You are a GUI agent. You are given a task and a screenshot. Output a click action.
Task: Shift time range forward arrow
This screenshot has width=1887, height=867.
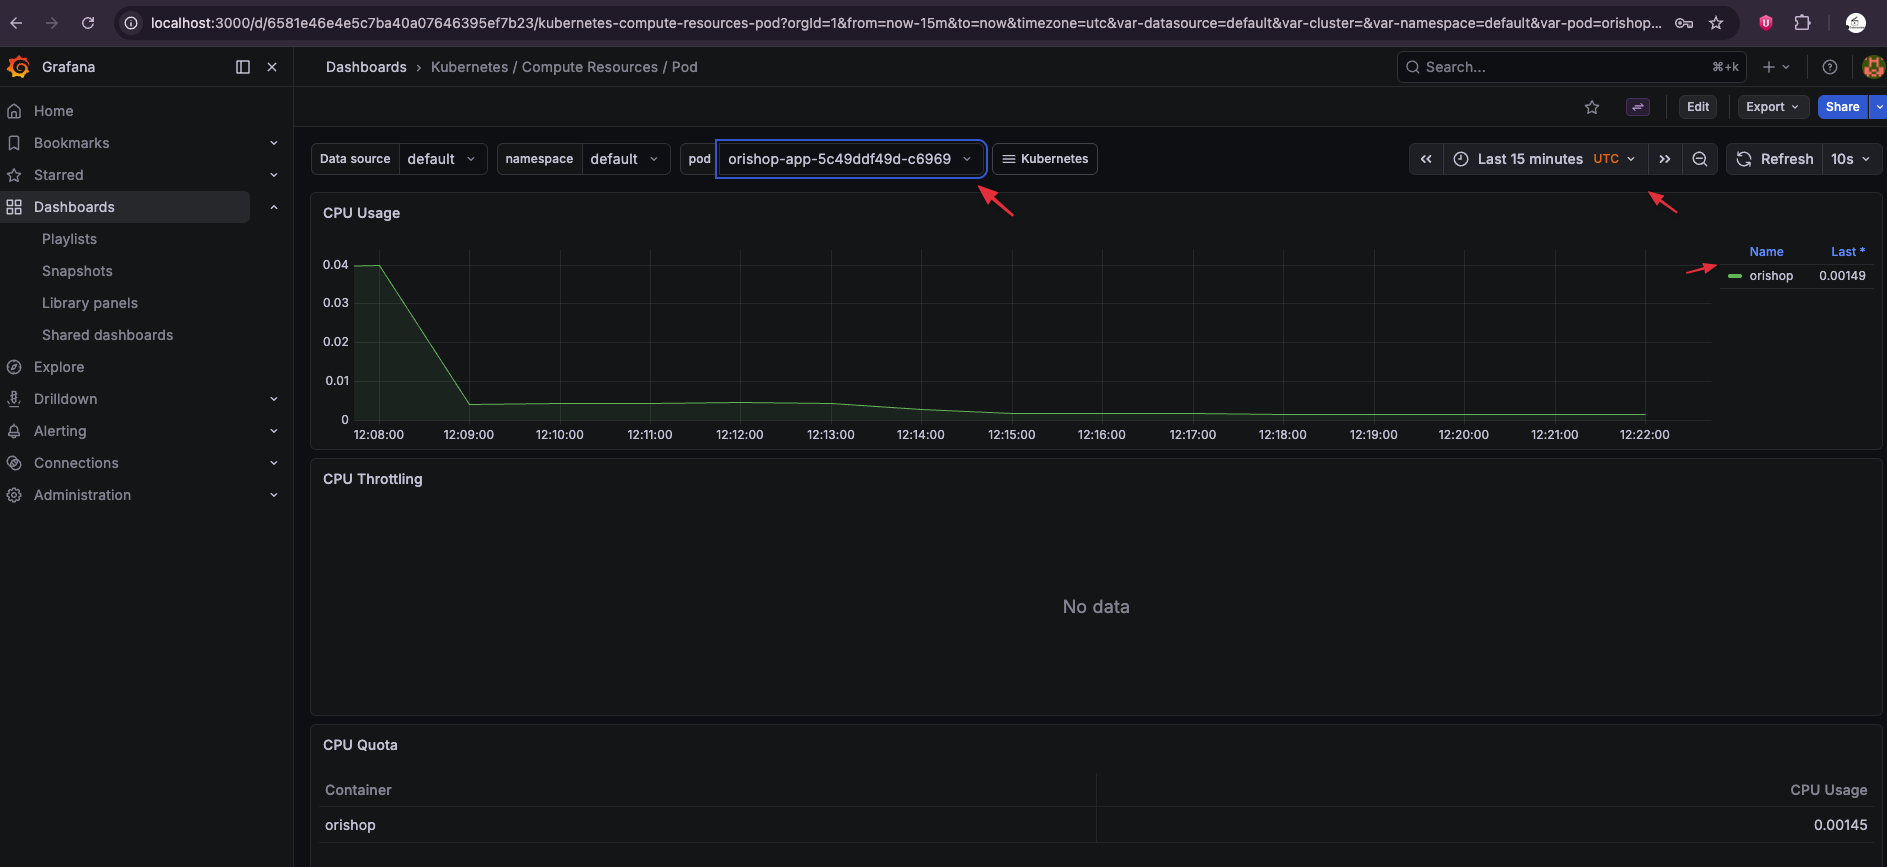1664,159
